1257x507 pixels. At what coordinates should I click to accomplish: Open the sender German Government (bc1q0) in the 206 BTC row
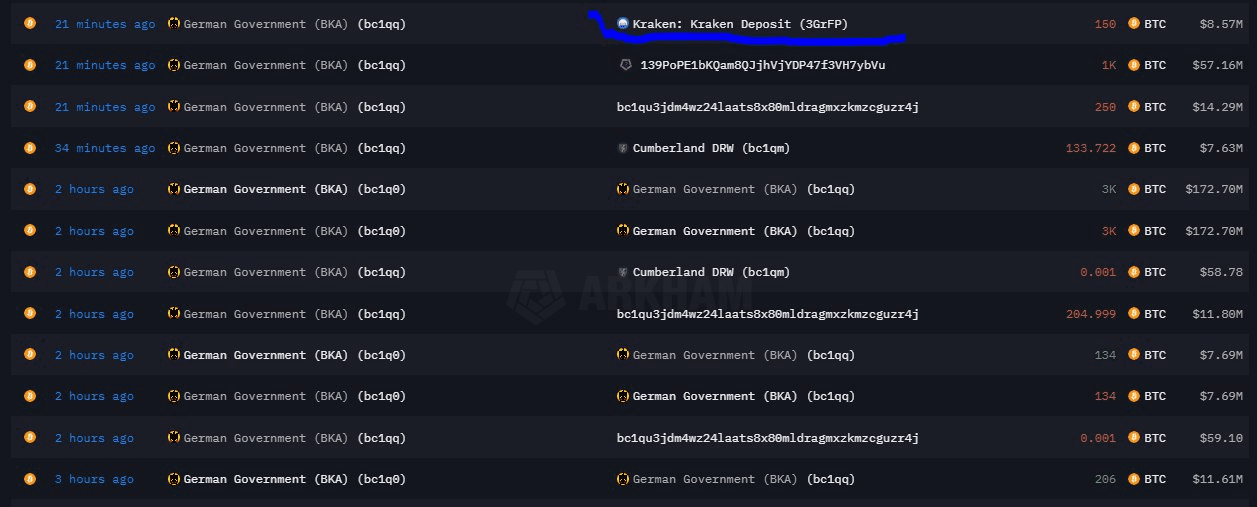(x=295, y=479)
